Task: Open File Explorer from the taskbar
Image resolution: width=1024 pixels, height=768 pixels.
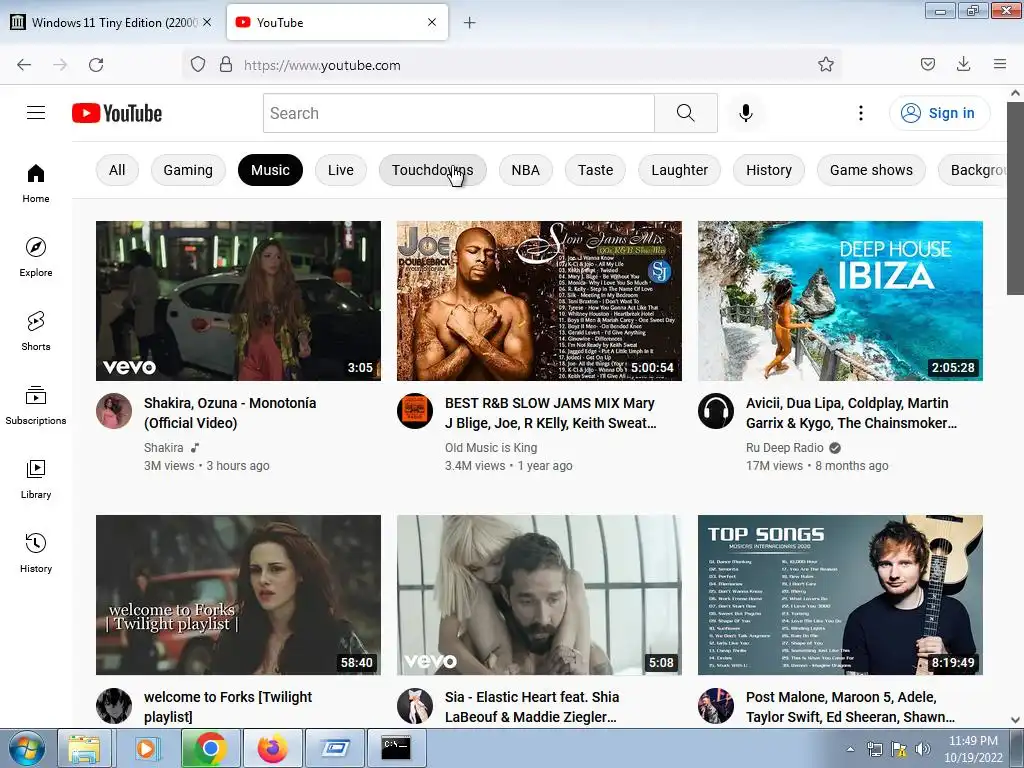Action: coord(84,748)
